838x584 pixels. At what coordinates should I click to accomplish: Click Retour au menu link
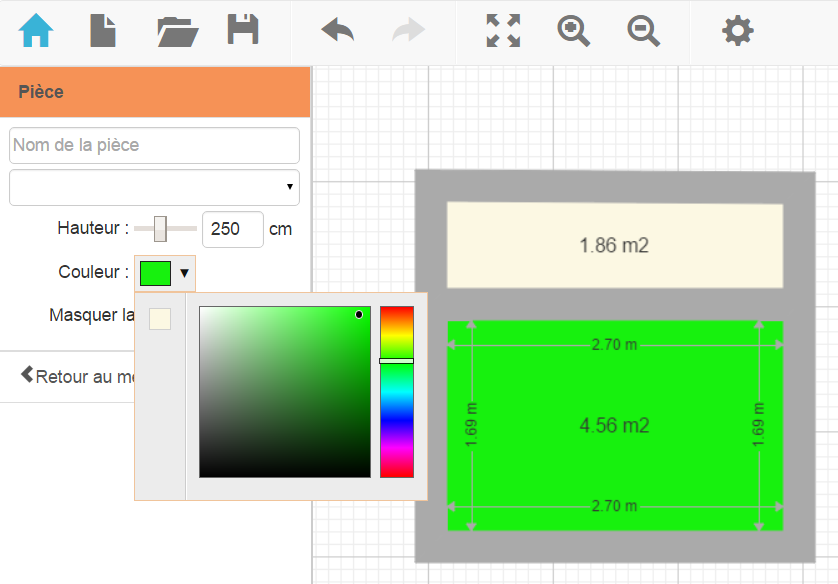tap(77, 377)
